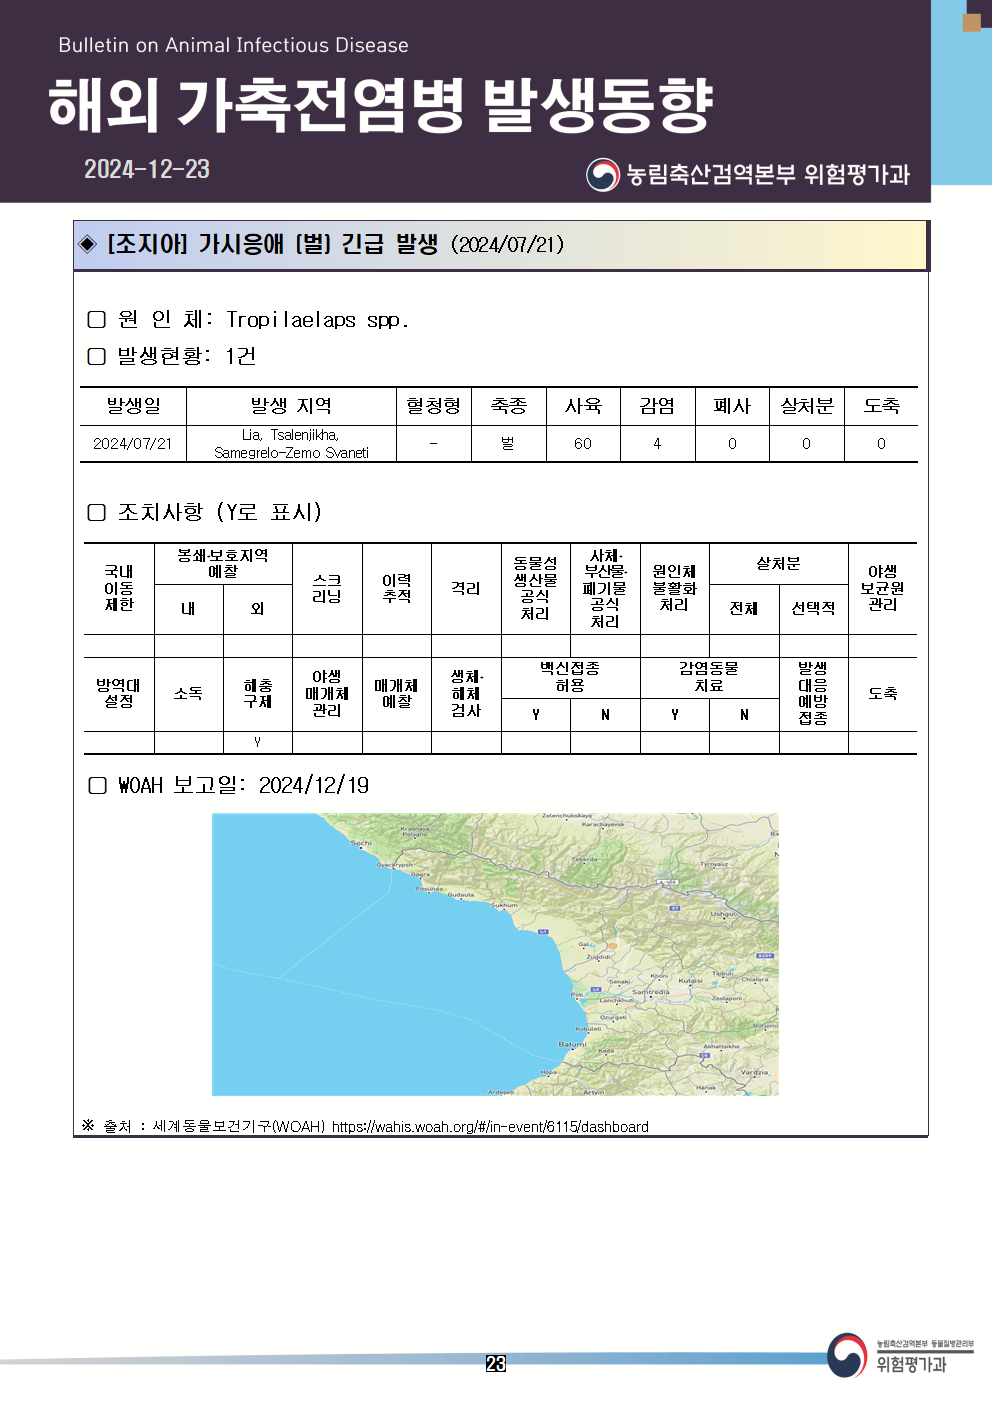Click the 생체·해체 검사 header
This screenshot has width=992, height=1403.
(466, 693)
